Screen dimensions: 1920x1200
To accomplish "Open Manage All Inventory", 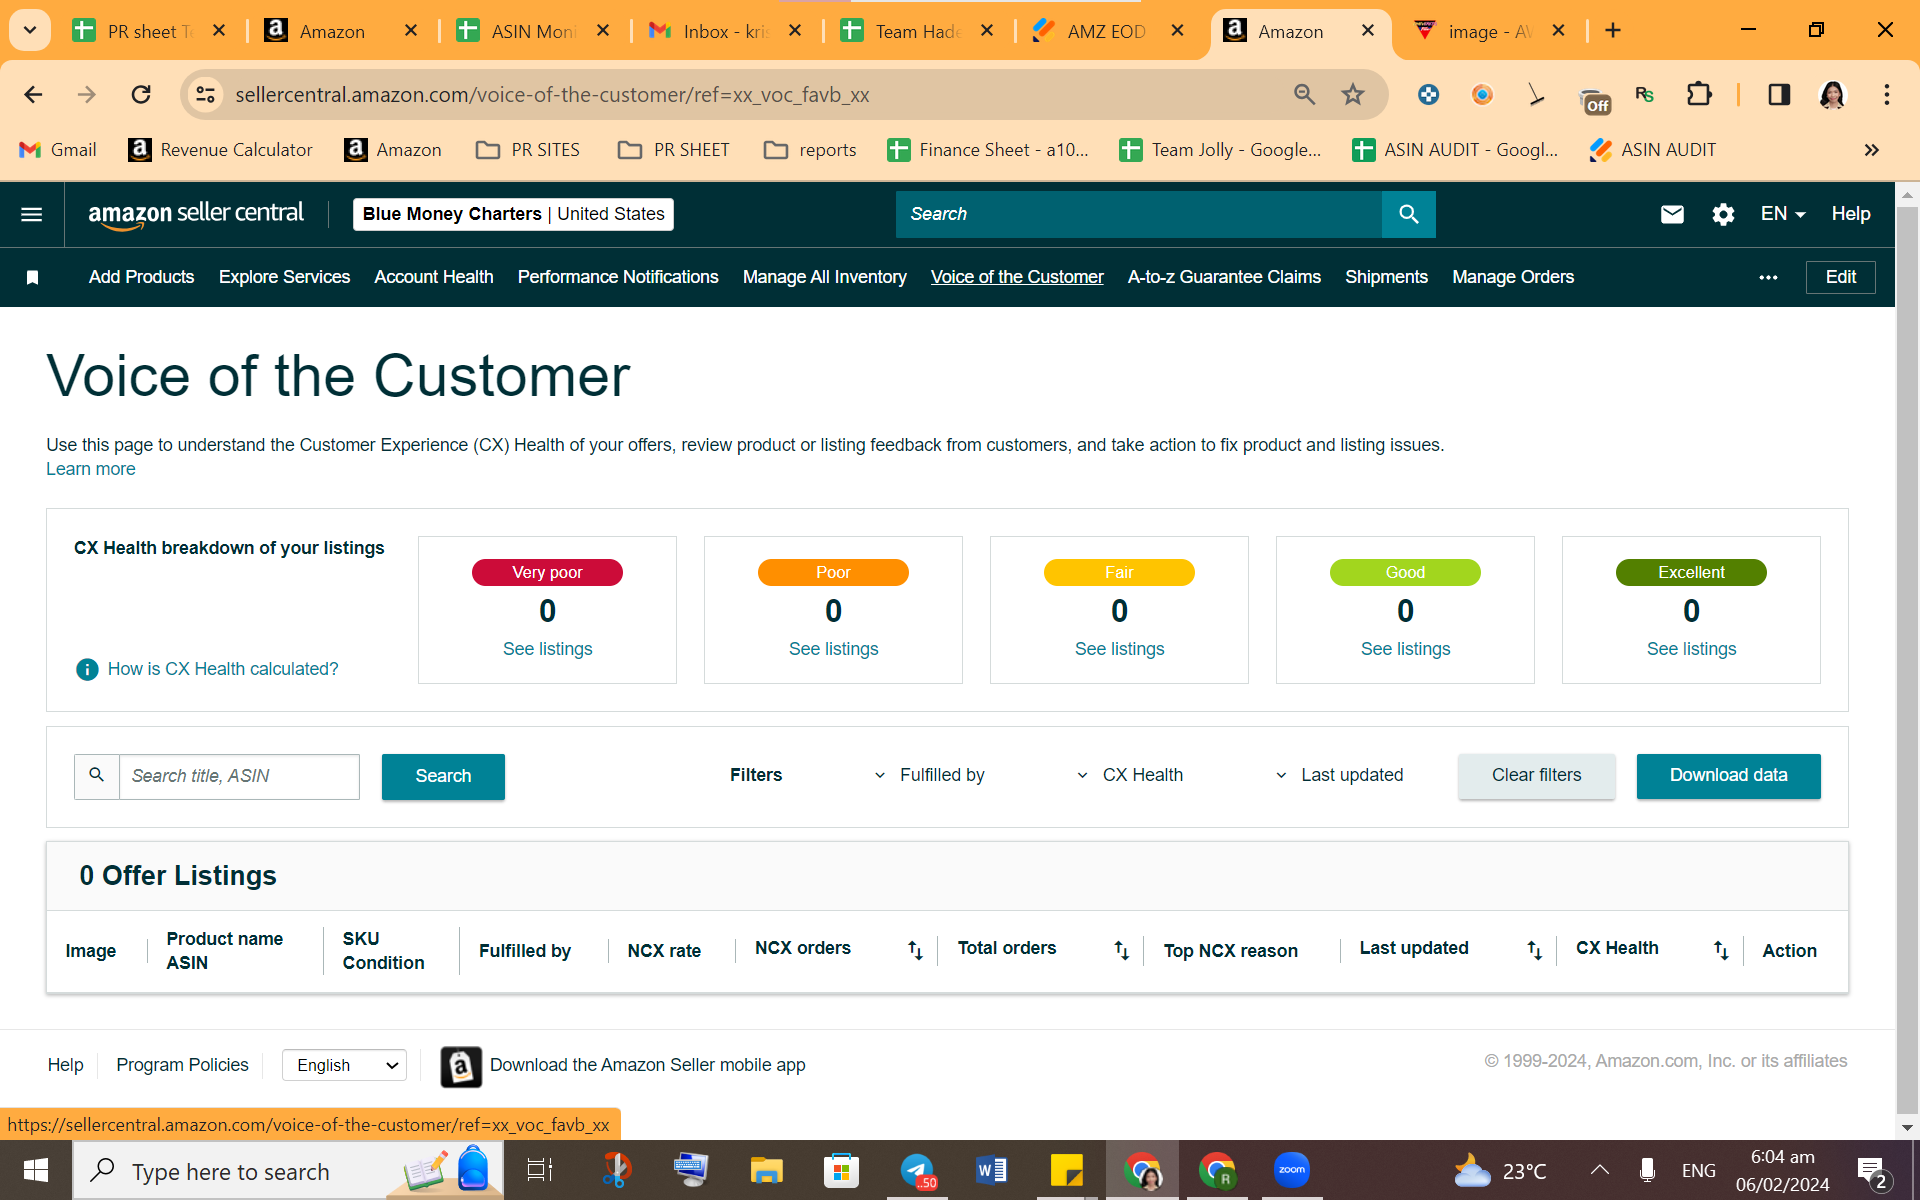I will 825,277.
